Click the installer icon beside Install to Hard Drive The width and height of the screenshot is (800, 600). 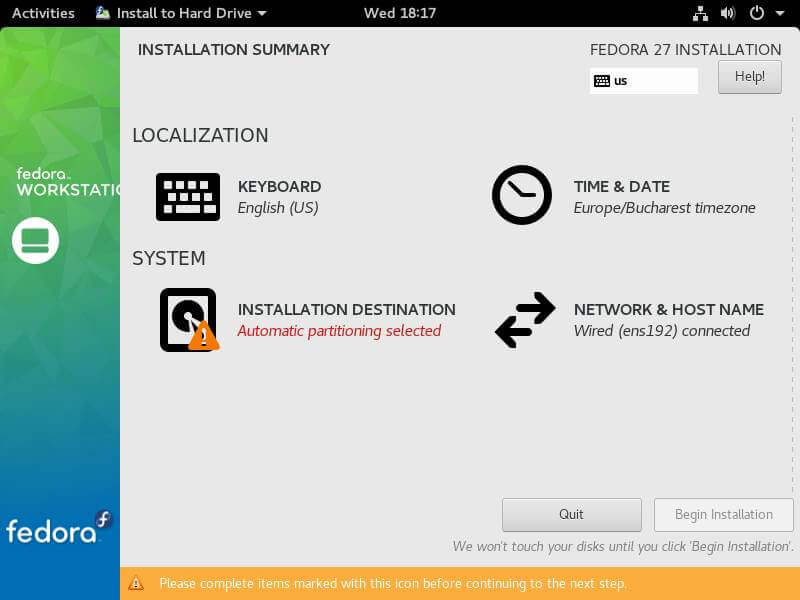coord(103,13)
